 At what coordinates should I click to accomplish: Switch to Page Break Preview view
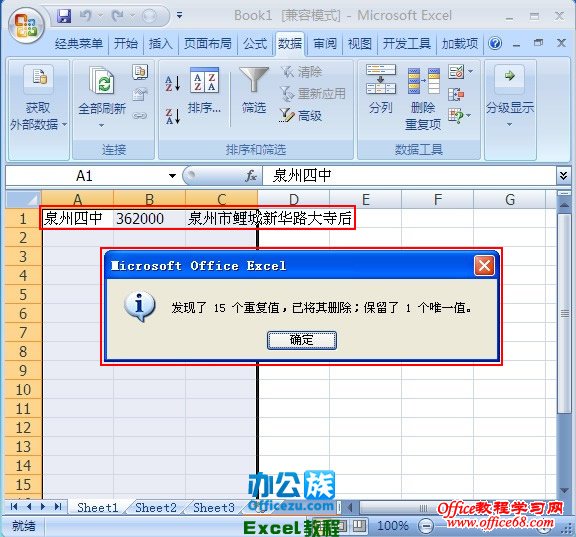(x=360, y=526)
